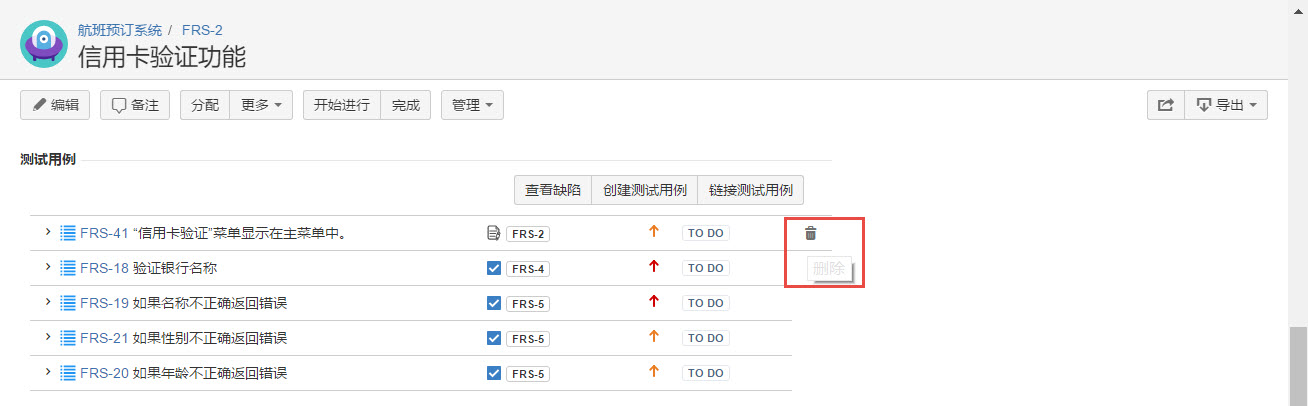Toggle checkbox icon in FRS-19 row
This screenshot has height=406, width=1308.
[x=493, y=303]
